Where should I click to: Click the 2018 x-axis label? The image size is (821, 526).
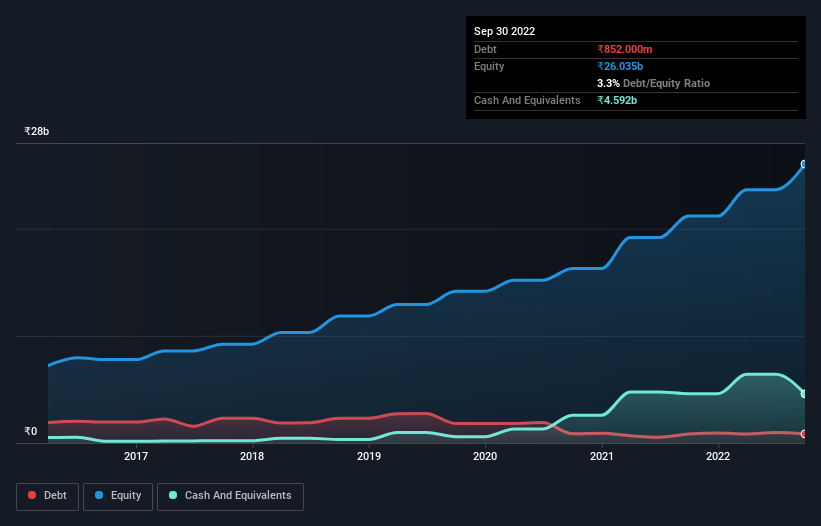(x=252, y=456)
